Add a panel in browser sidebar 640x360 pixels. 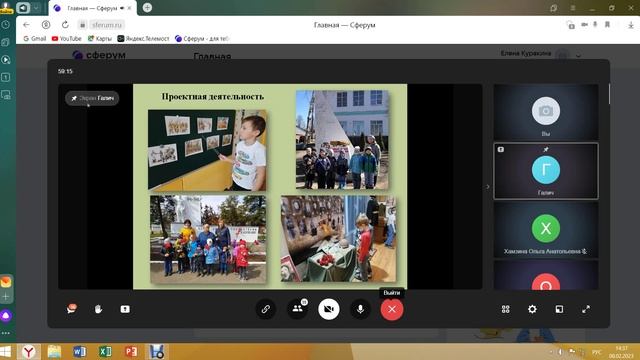[6, 297]
